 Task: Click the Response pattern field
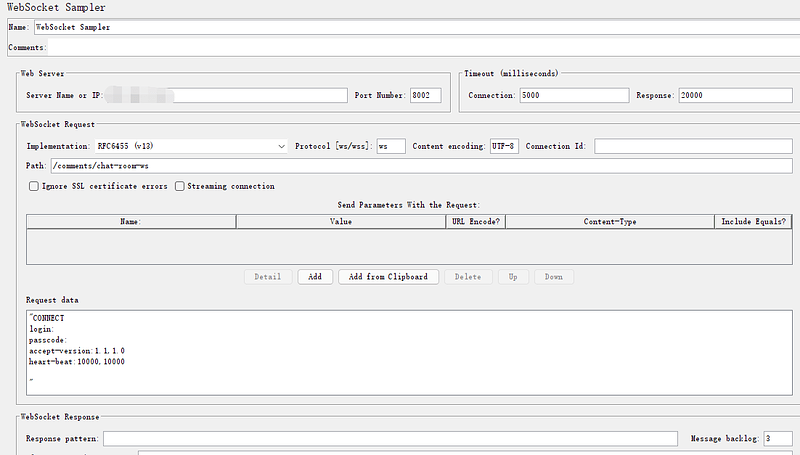(x=390, y=439)
